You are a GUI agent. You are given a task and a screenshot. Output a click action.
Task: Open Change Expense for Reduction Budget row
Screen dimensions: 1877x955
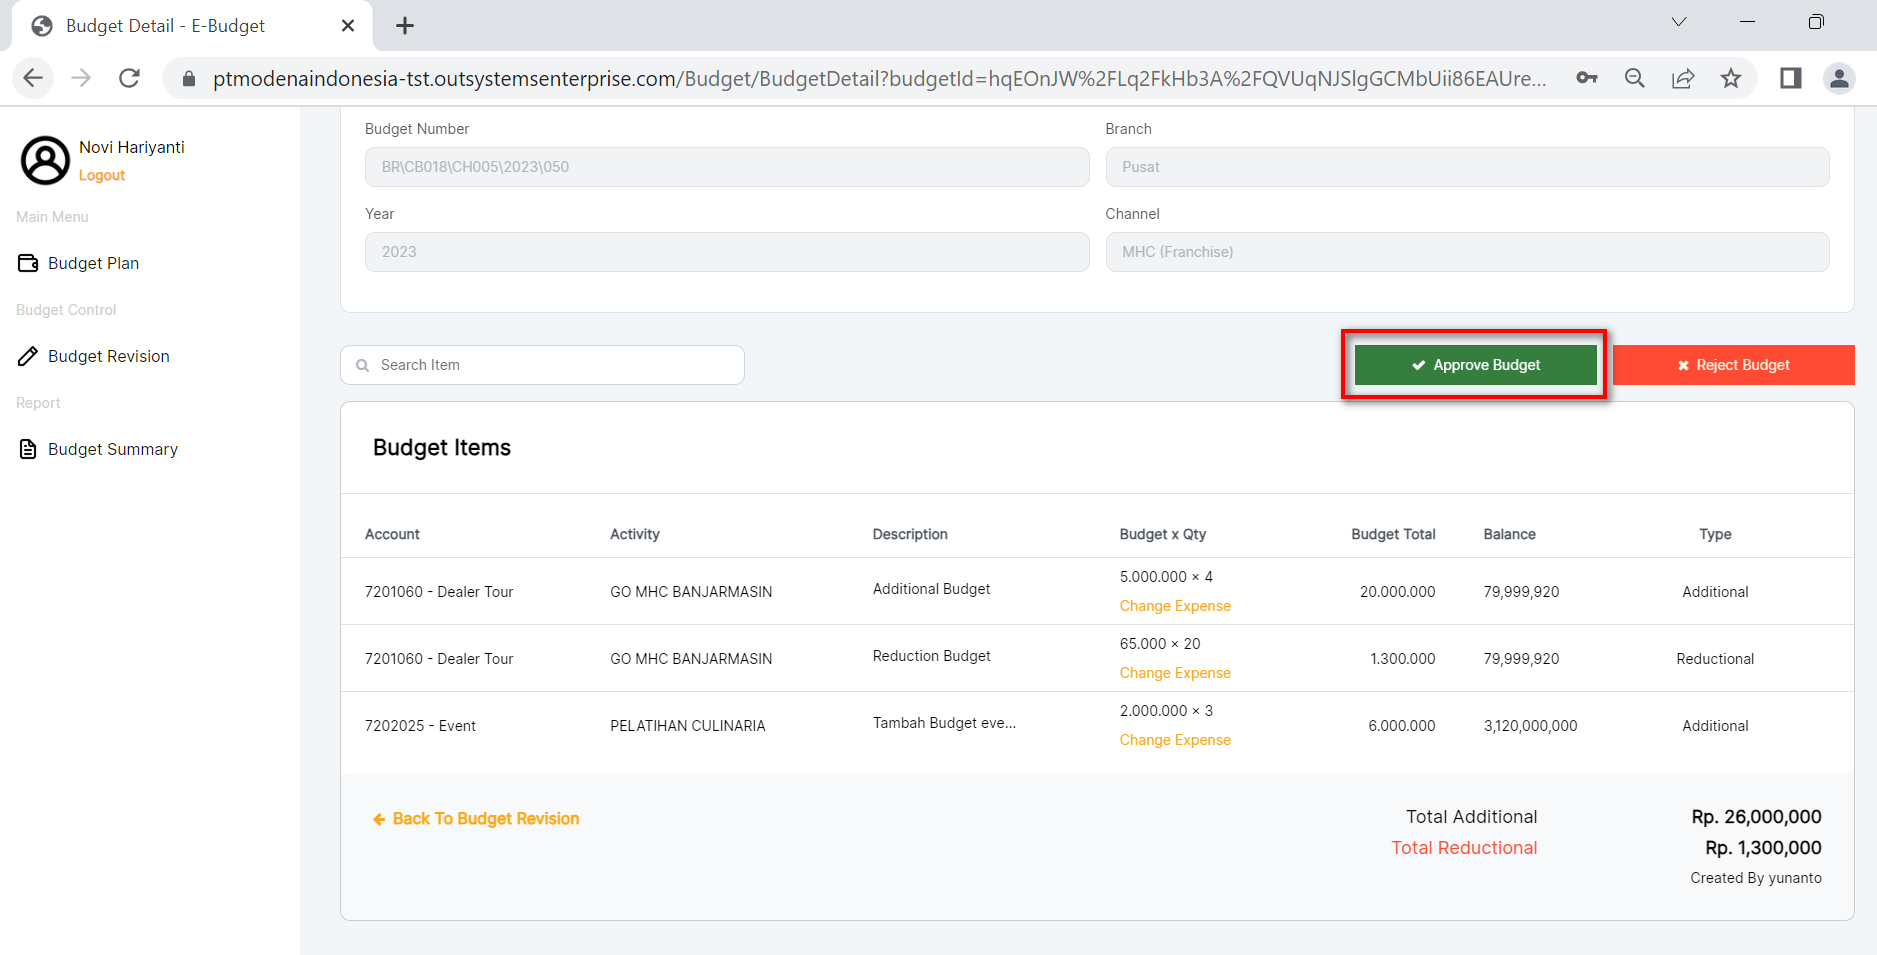[1175, 673]
